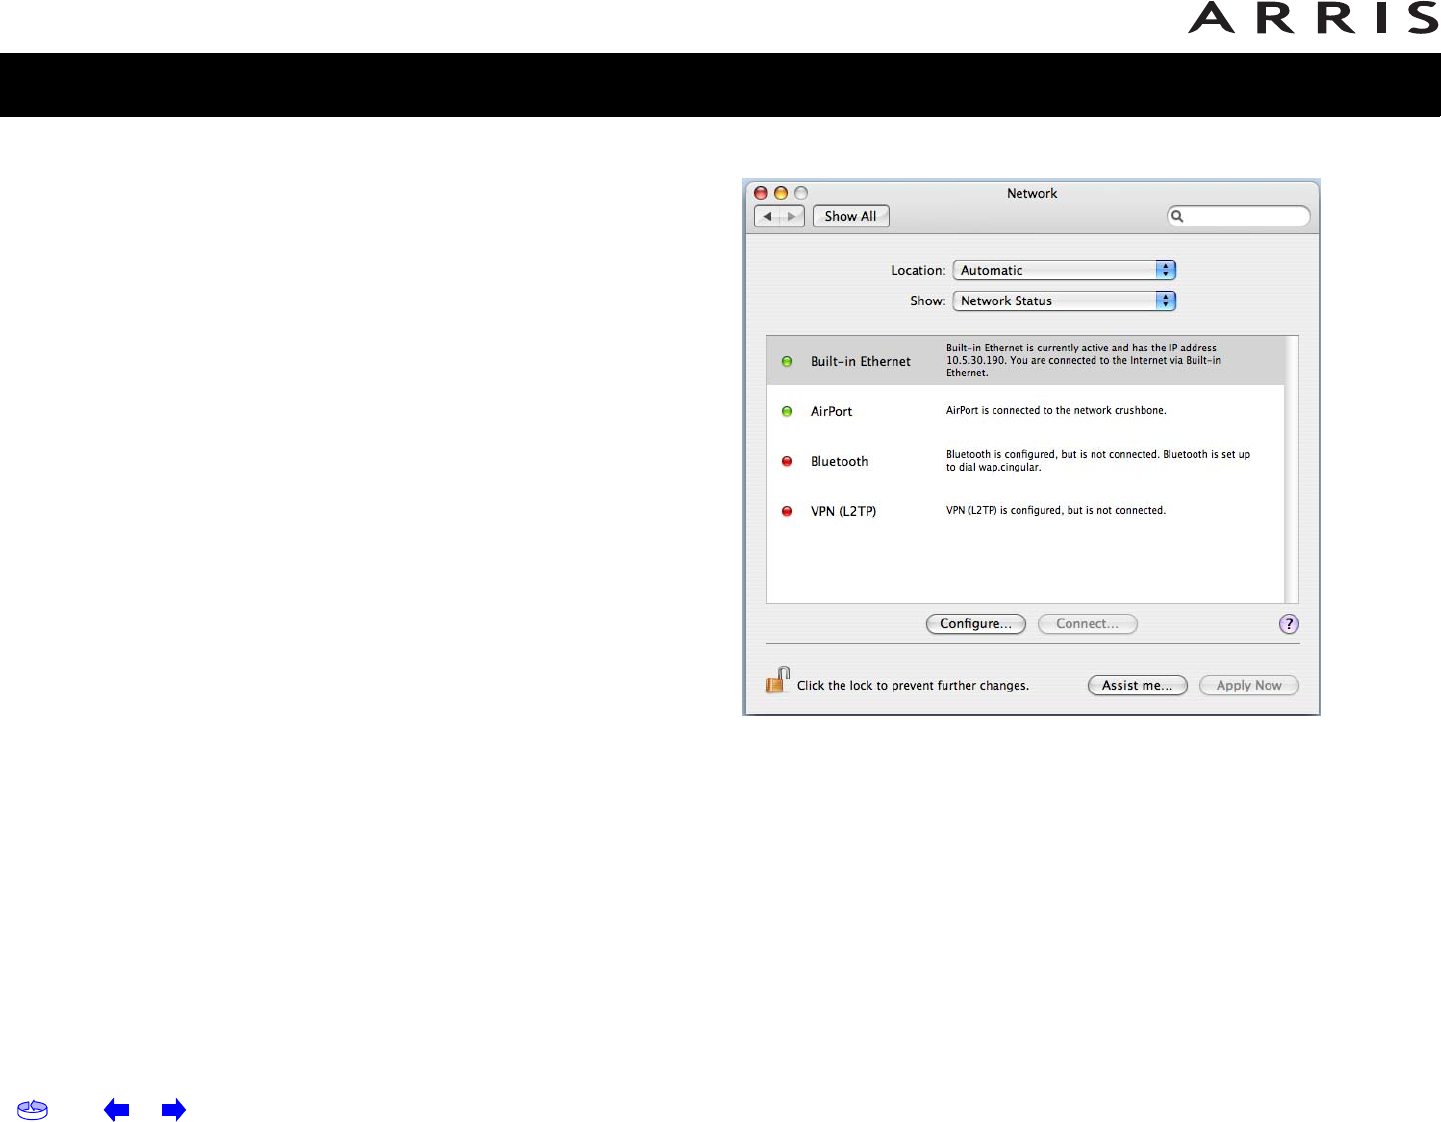Click the home icon at page bottom
This screenshot has height=1122, width=1441.
tap(32, 1110)
